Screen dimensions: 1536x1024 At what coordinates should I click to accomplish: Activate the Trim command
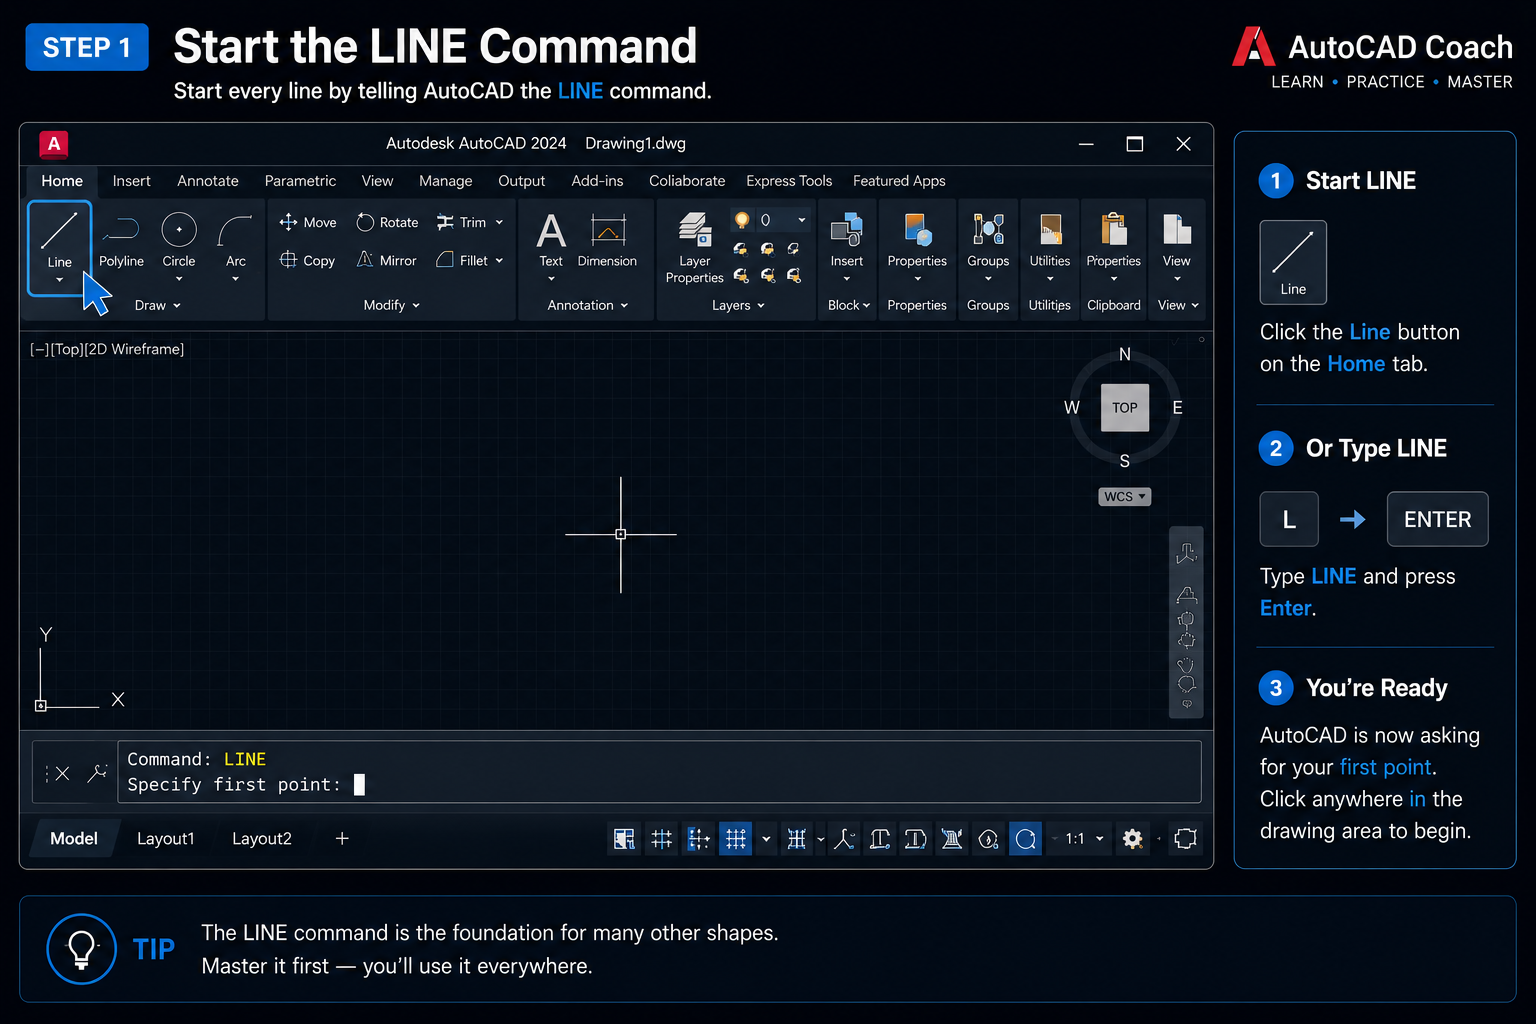tap(461, 222)
